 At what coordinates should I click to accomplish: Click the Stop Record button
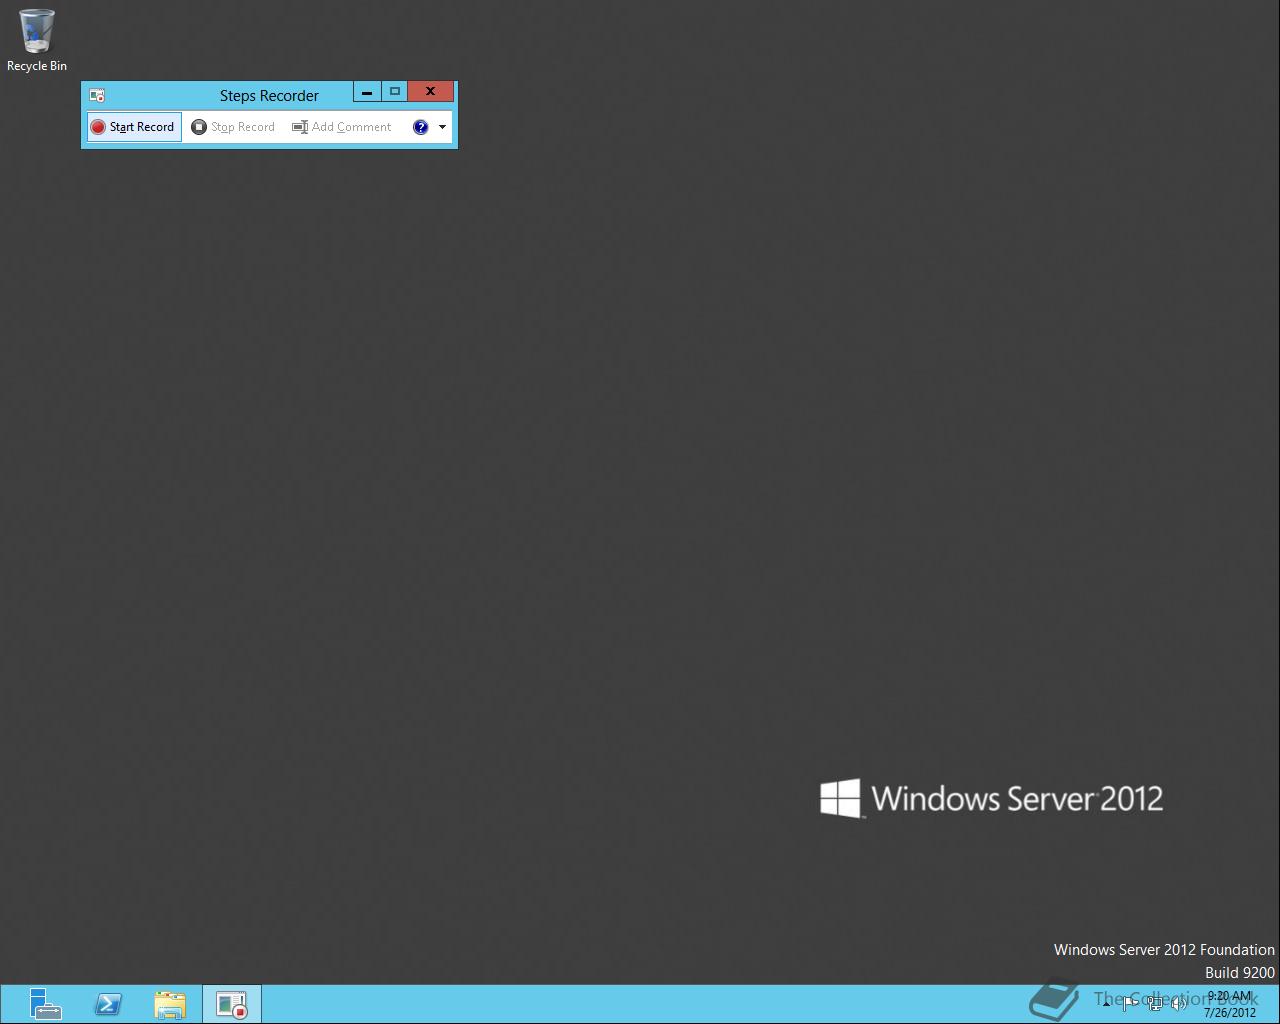(233, 127)
